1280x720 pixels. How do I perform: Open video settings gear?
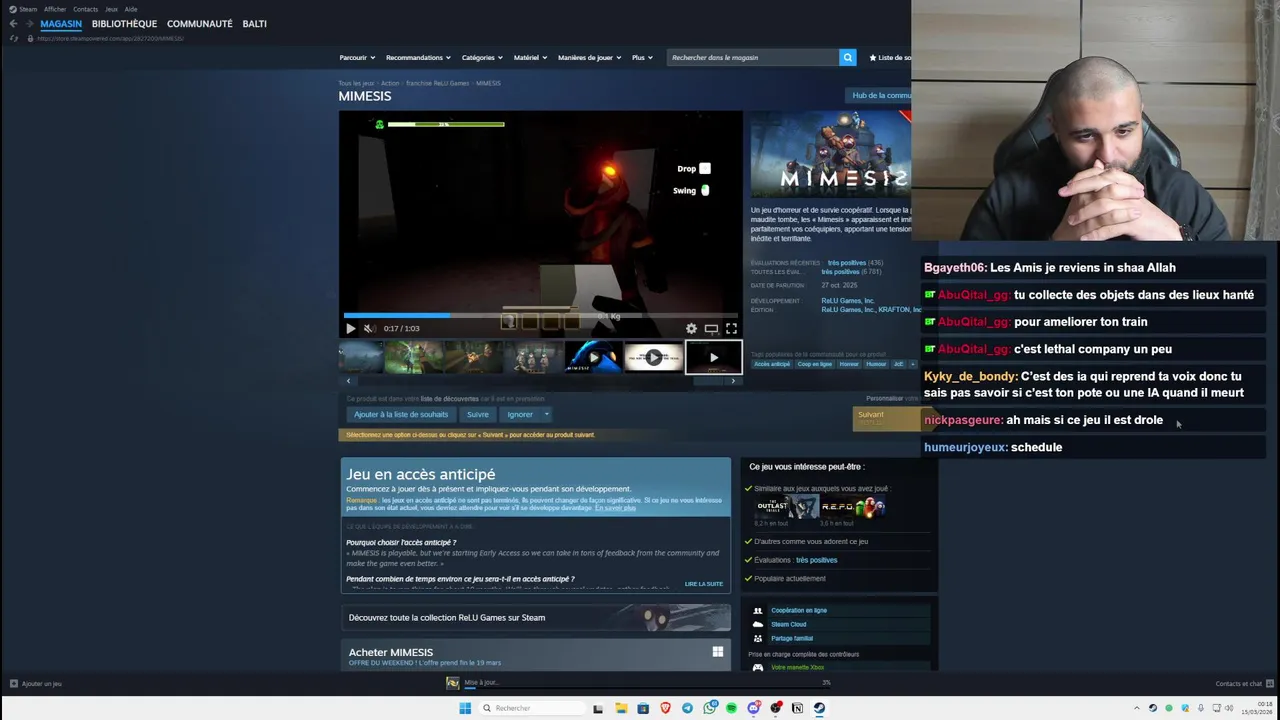[691, 328]
